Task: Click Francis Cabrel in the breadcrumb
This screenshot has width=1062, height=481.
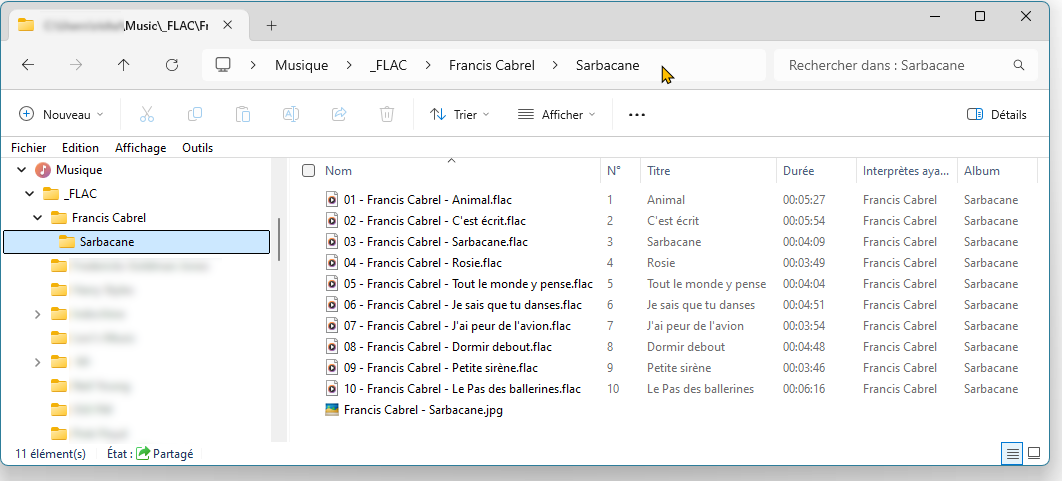Action: [492, 66]
